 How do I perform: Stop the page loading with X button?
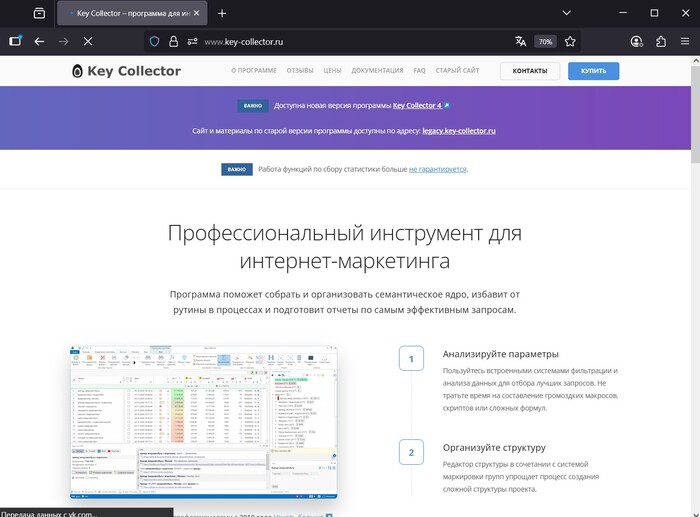[88, 42]
